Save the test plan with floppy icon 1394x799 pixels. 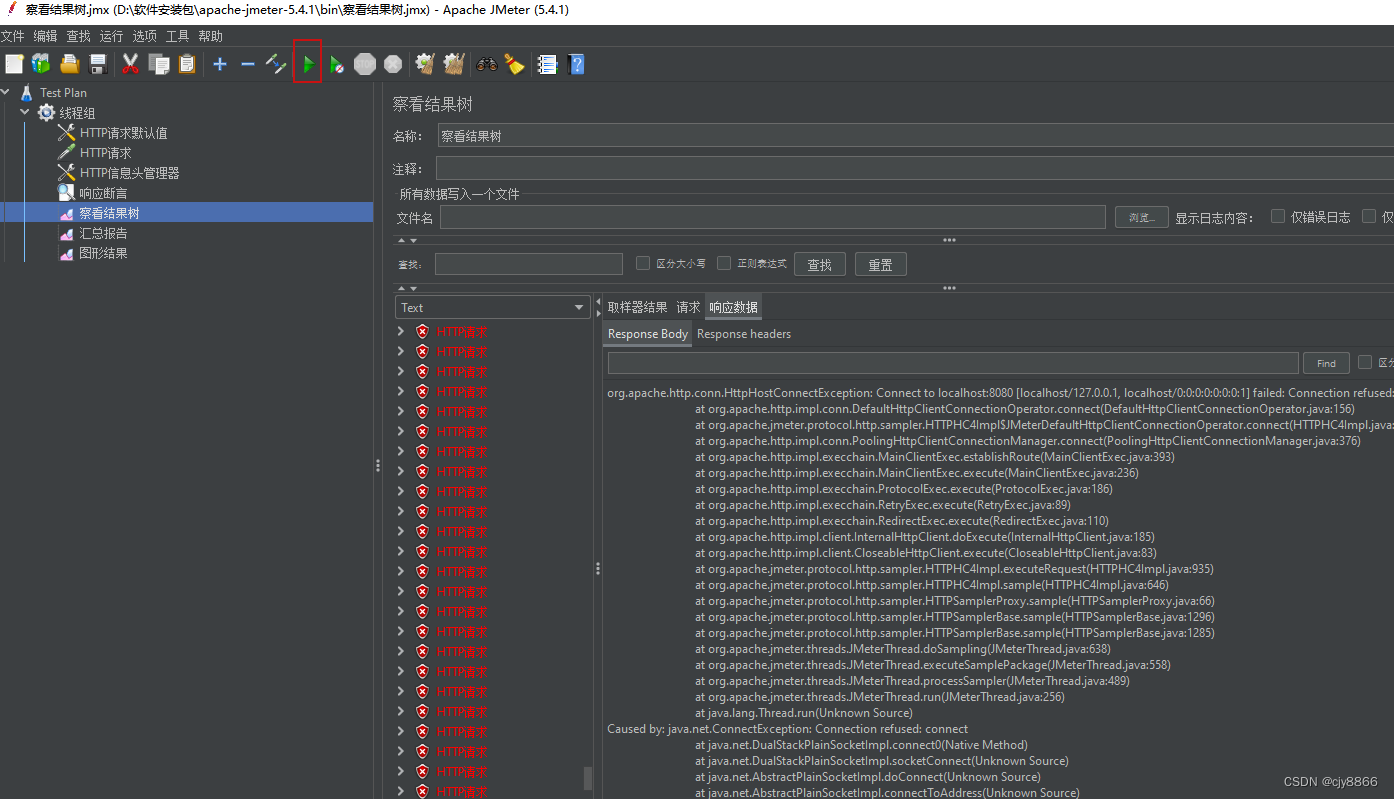click(x=98, y=64)
